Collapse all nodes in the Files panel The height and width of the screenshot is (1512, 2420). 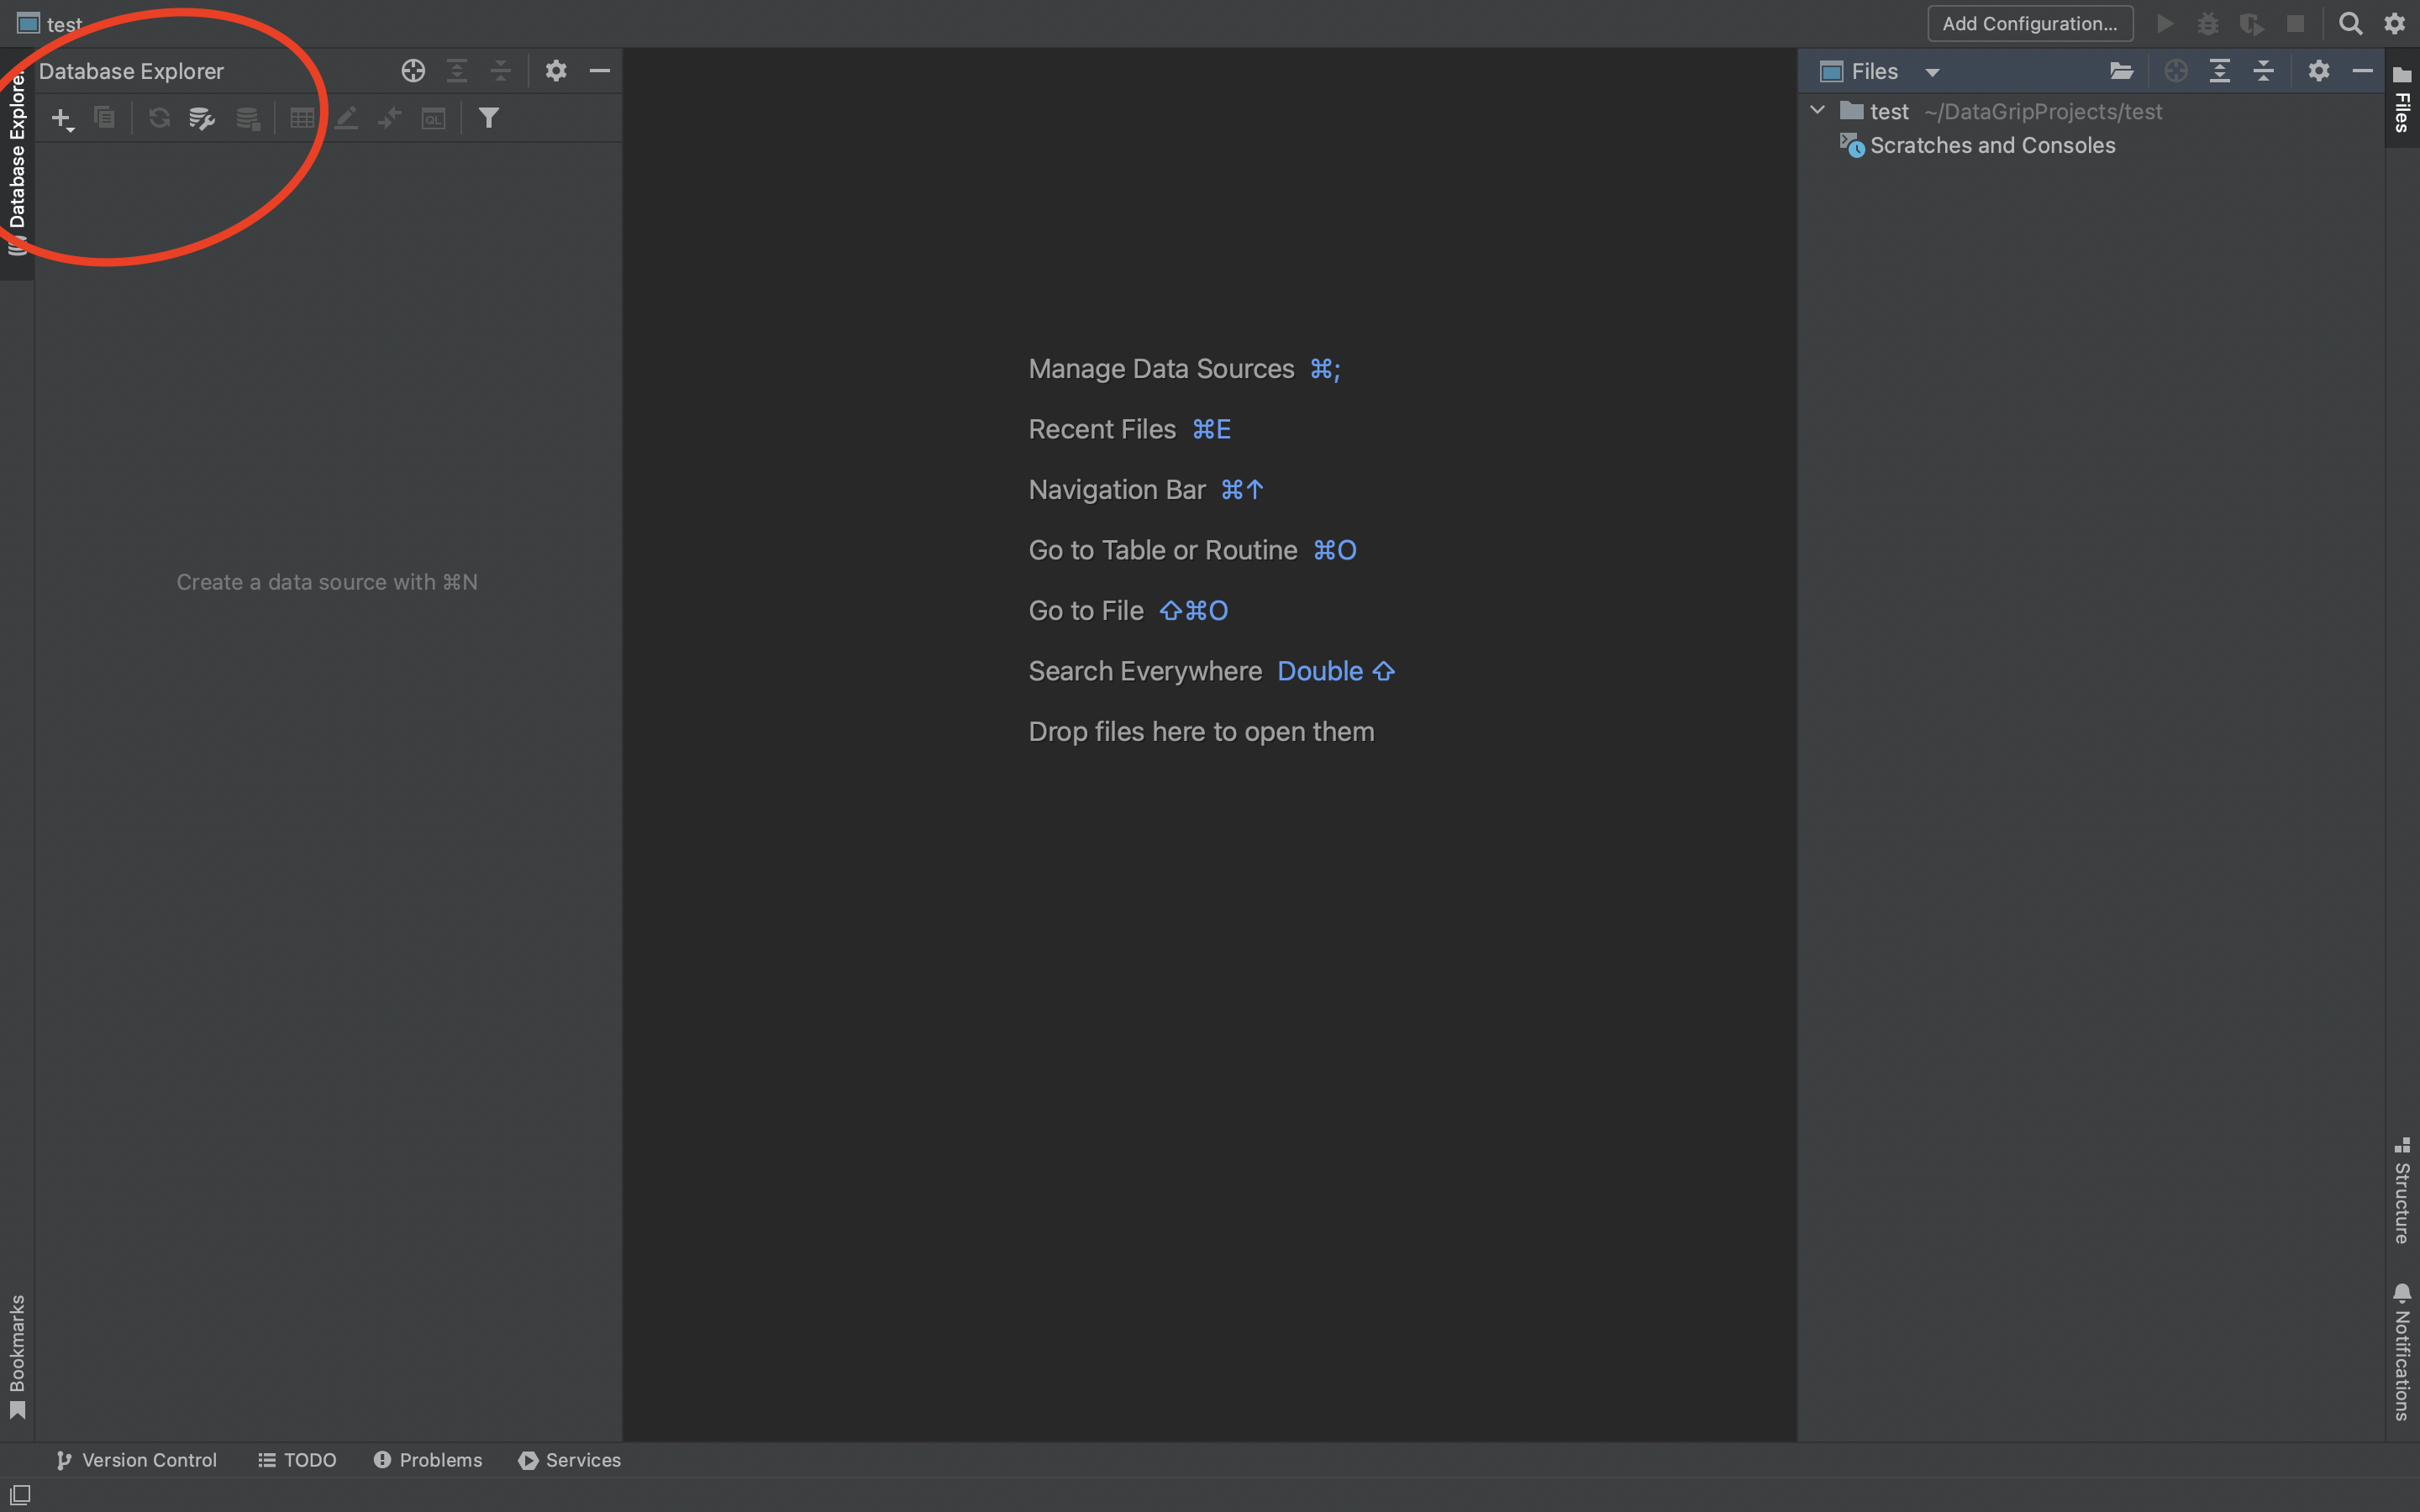[2263, 71]
